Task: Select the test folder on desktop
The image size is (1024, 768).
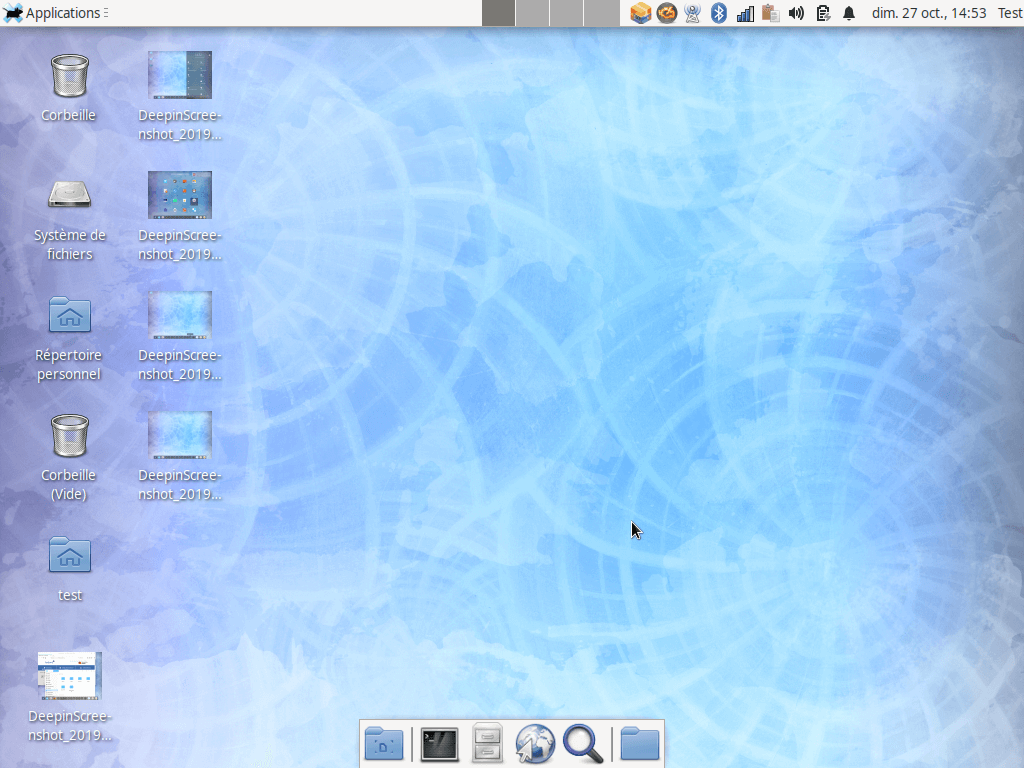Action: (69, 554)
